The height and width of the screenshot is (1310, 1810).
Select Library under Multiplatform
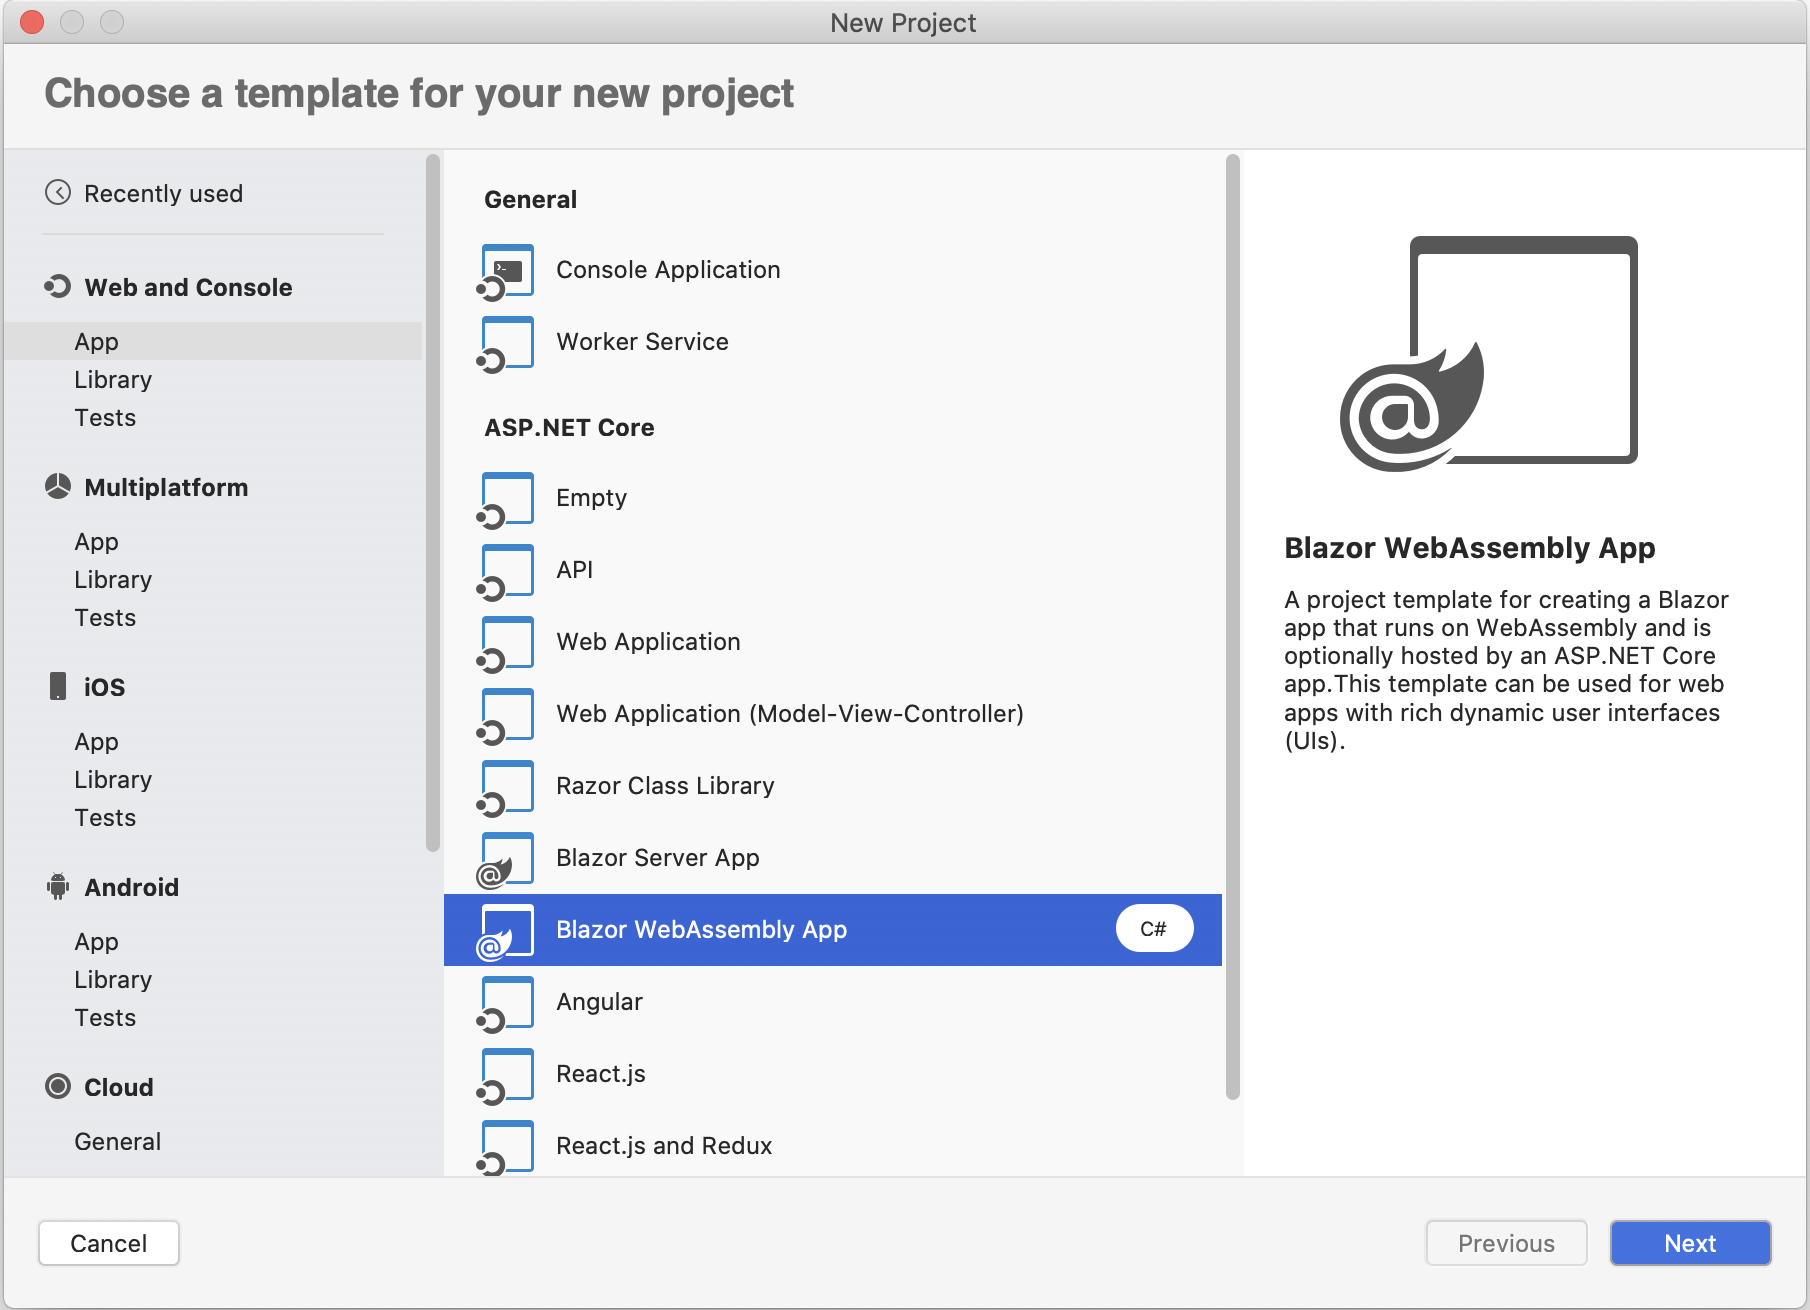tap(113, 580)
